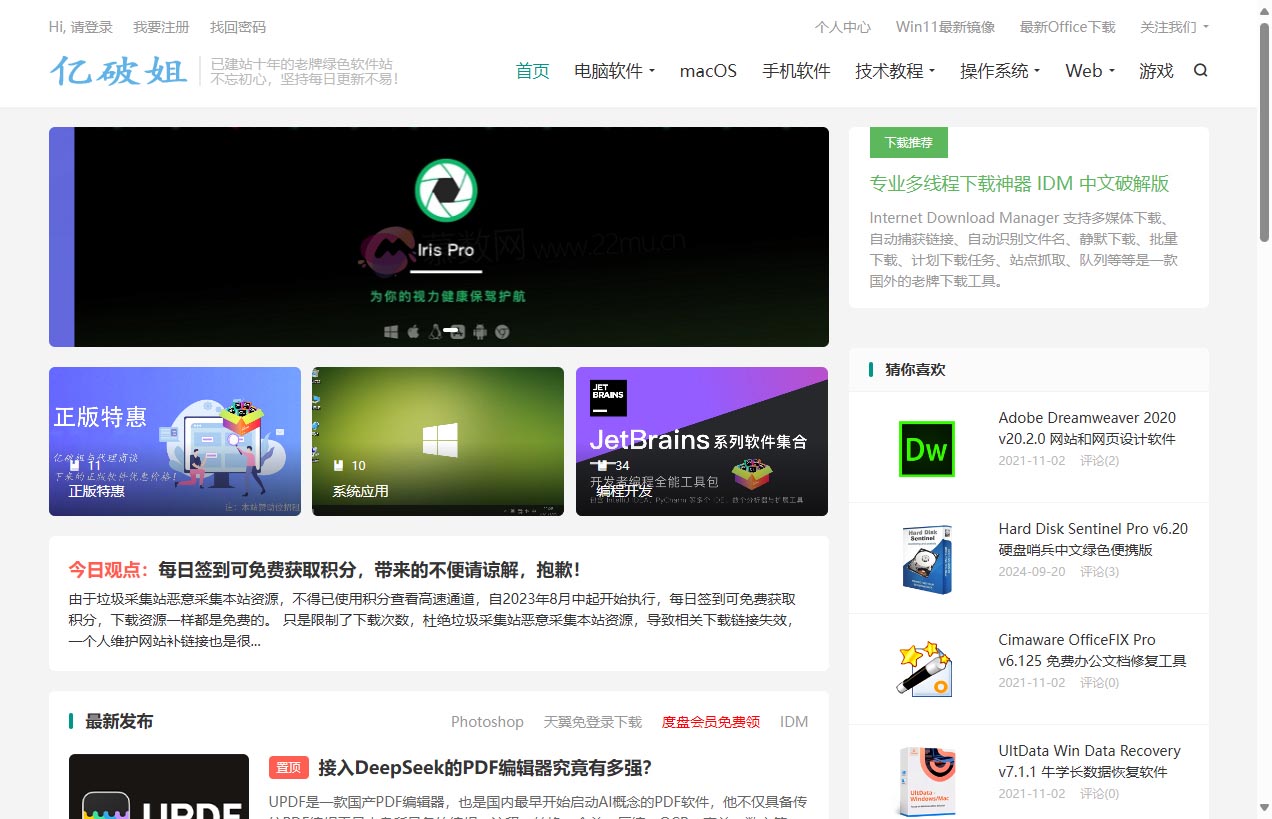Click the page's vertical scrollbar

(1264, 400)
